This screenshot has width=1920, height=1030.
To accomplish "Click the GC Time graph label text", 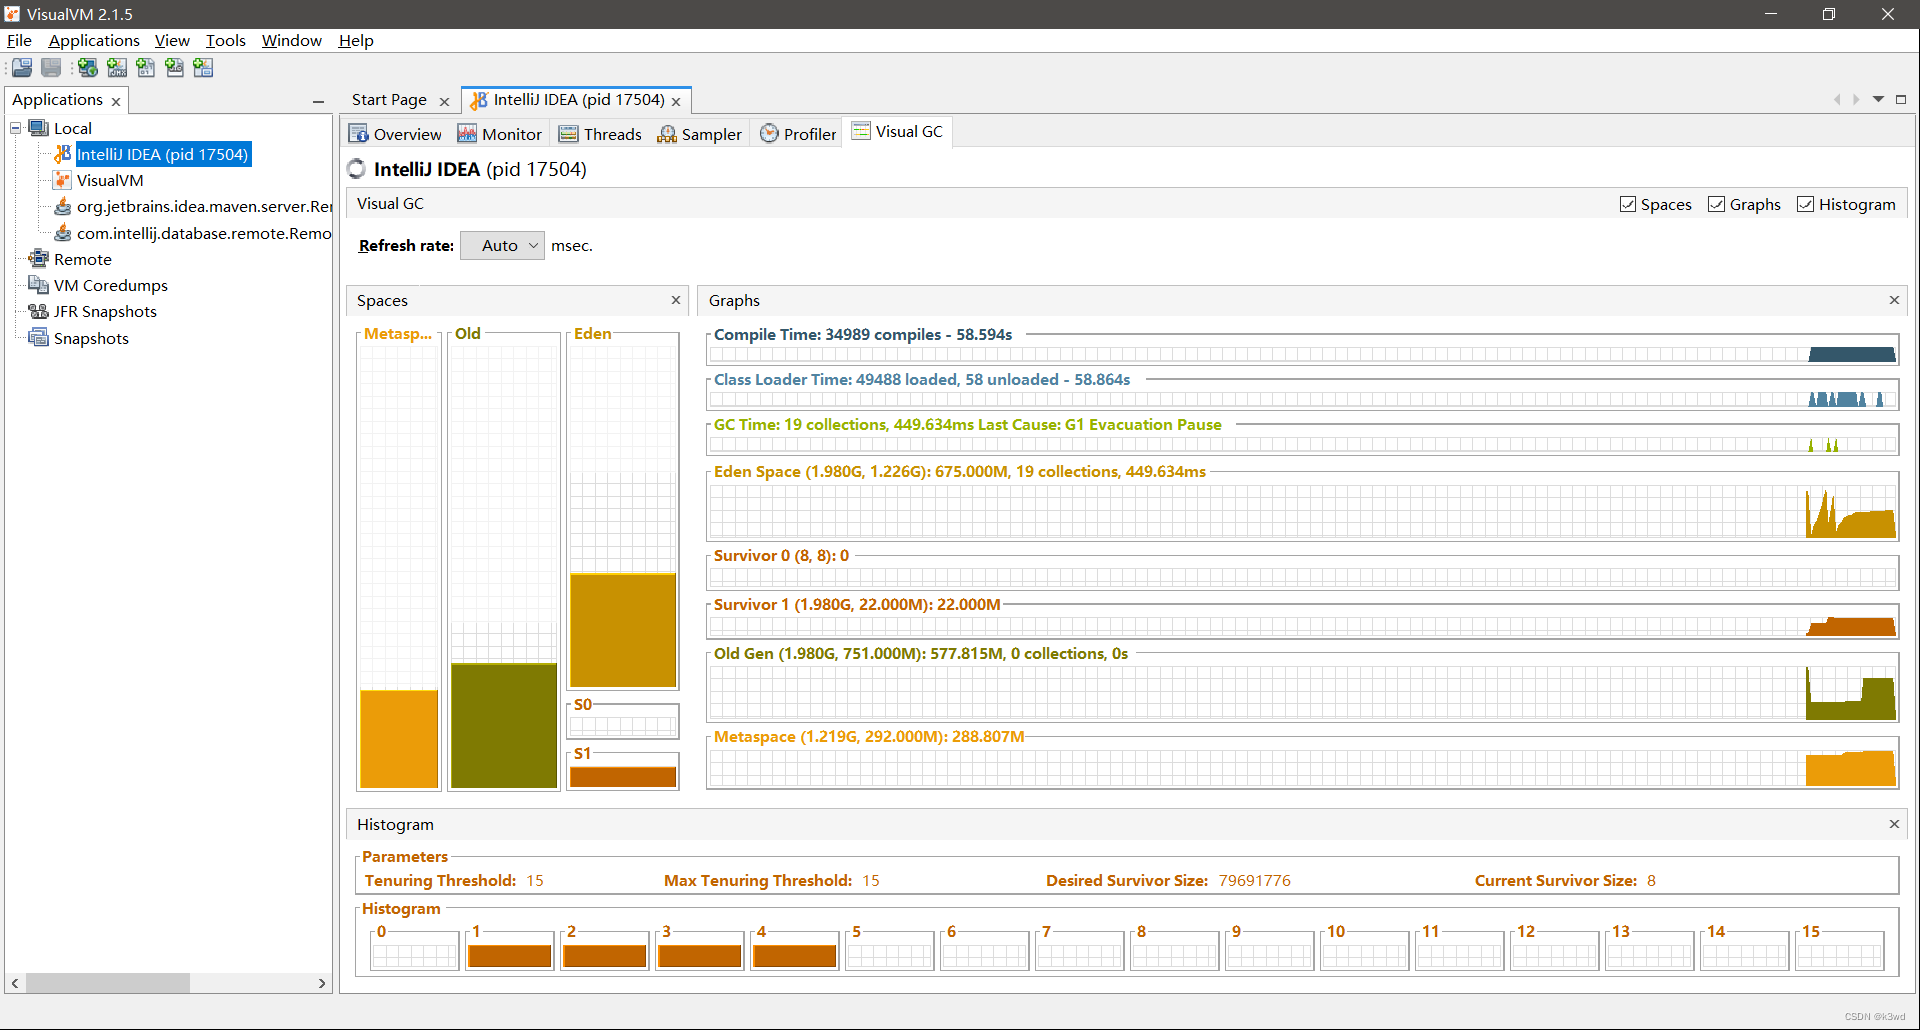I will (x=967, y=425).
